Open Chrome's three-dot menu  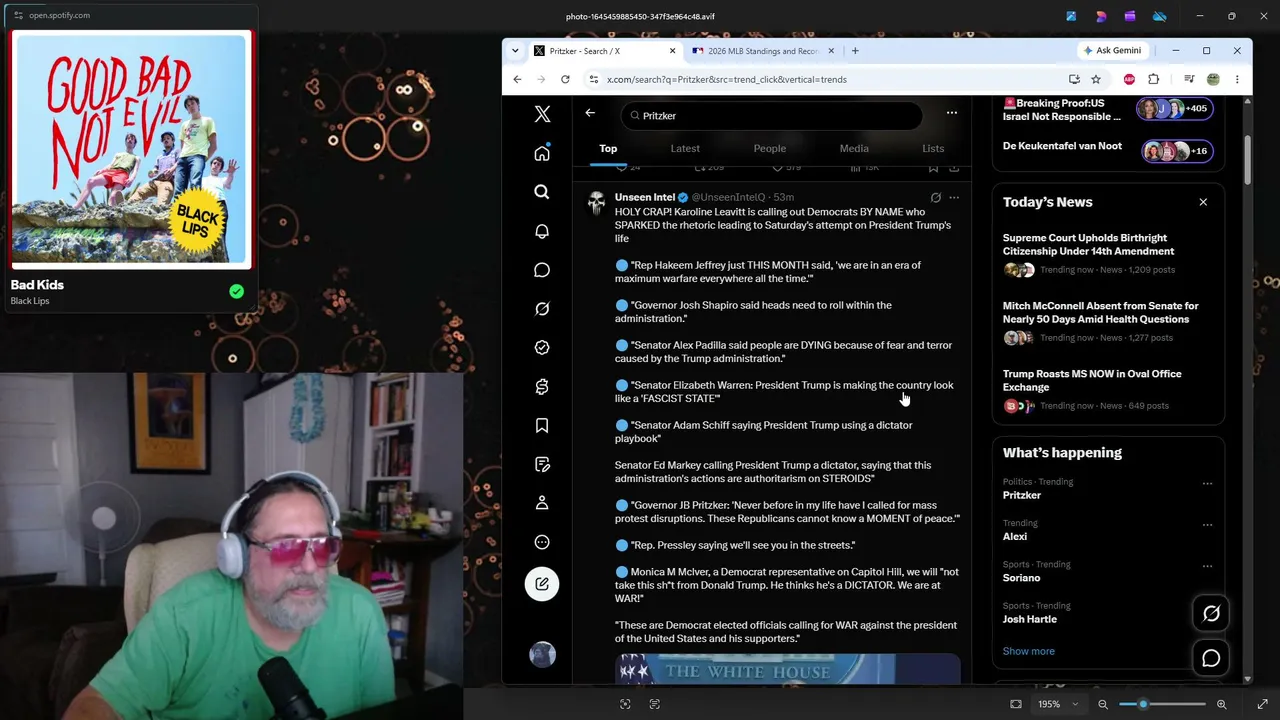coord(1237,79)
